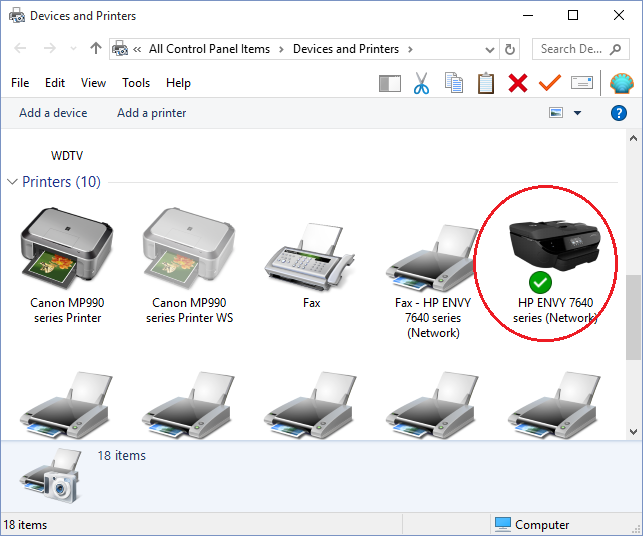Viewport: 643px width, 536px height.
Task: Click the Properties card toolbar icon
Action: click(581, 83)
